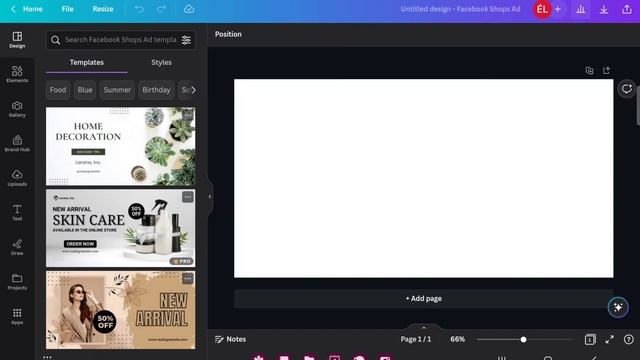Open the help question mark

point(629,339)
